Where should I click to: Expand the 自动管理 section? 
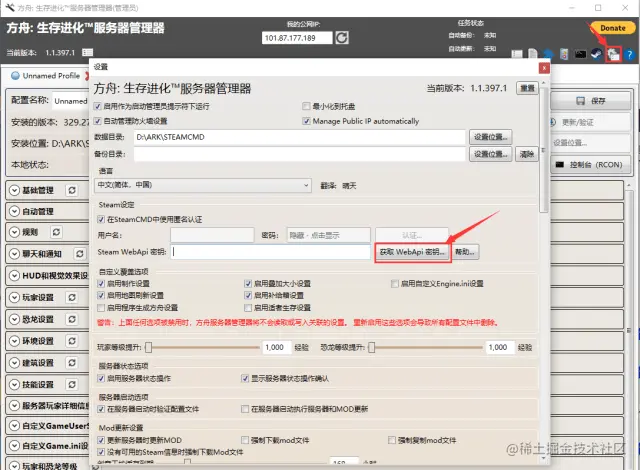pos(15,211)
